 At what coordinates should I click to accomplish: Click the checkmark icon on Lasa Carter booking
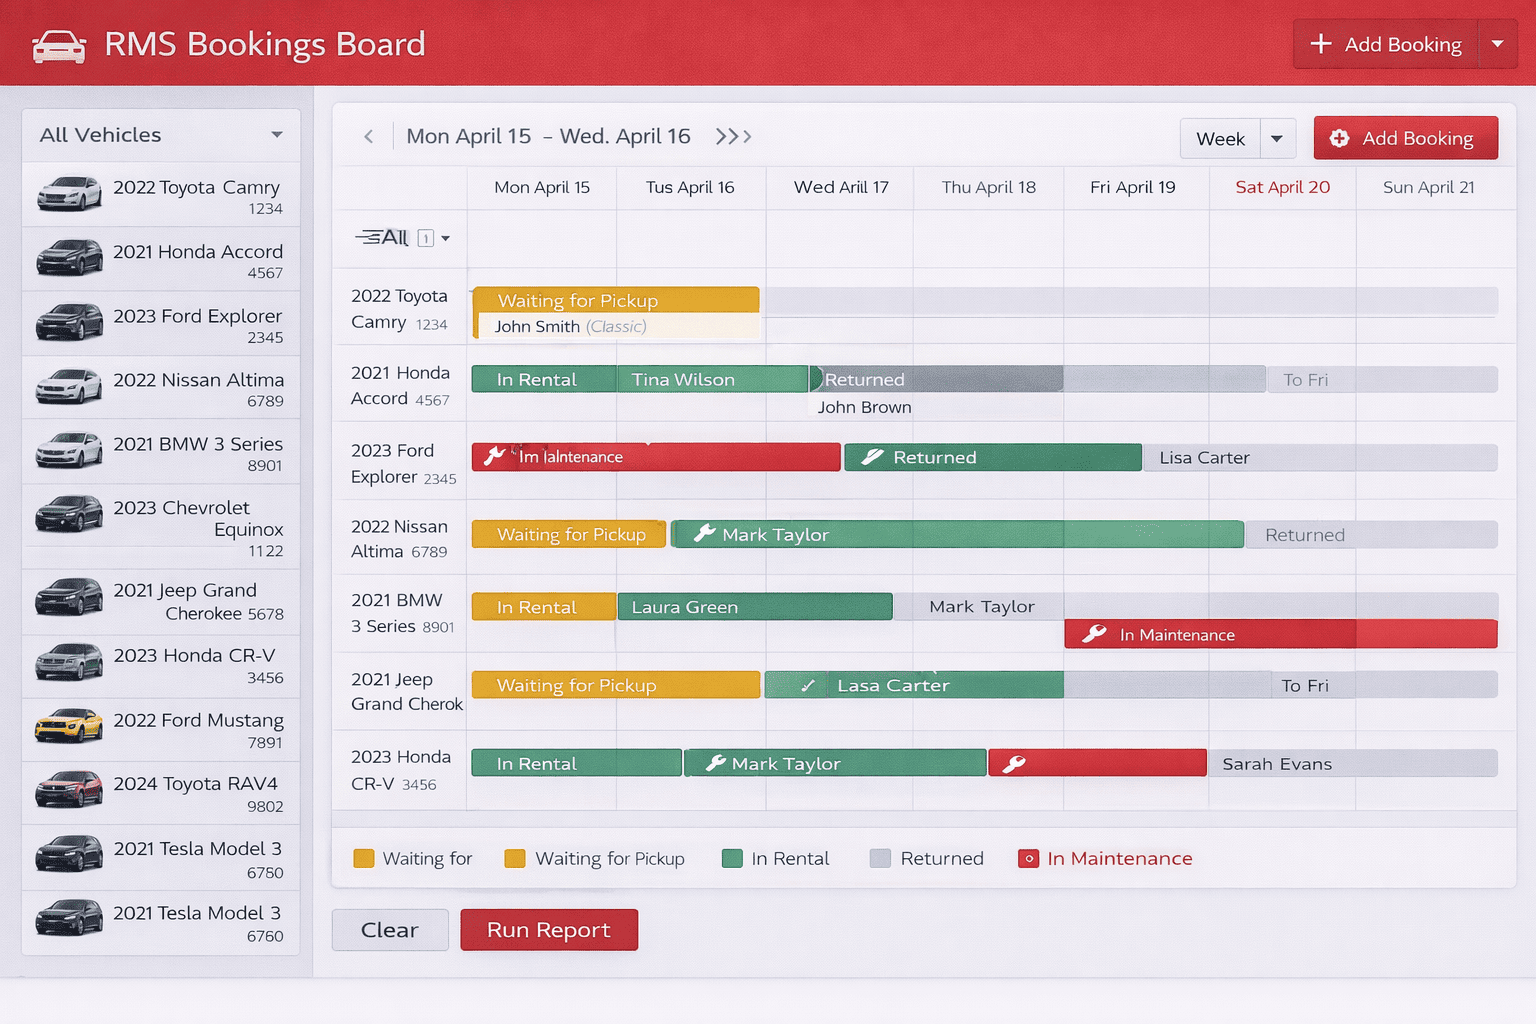pyautogui.click(x=808, y=686)
